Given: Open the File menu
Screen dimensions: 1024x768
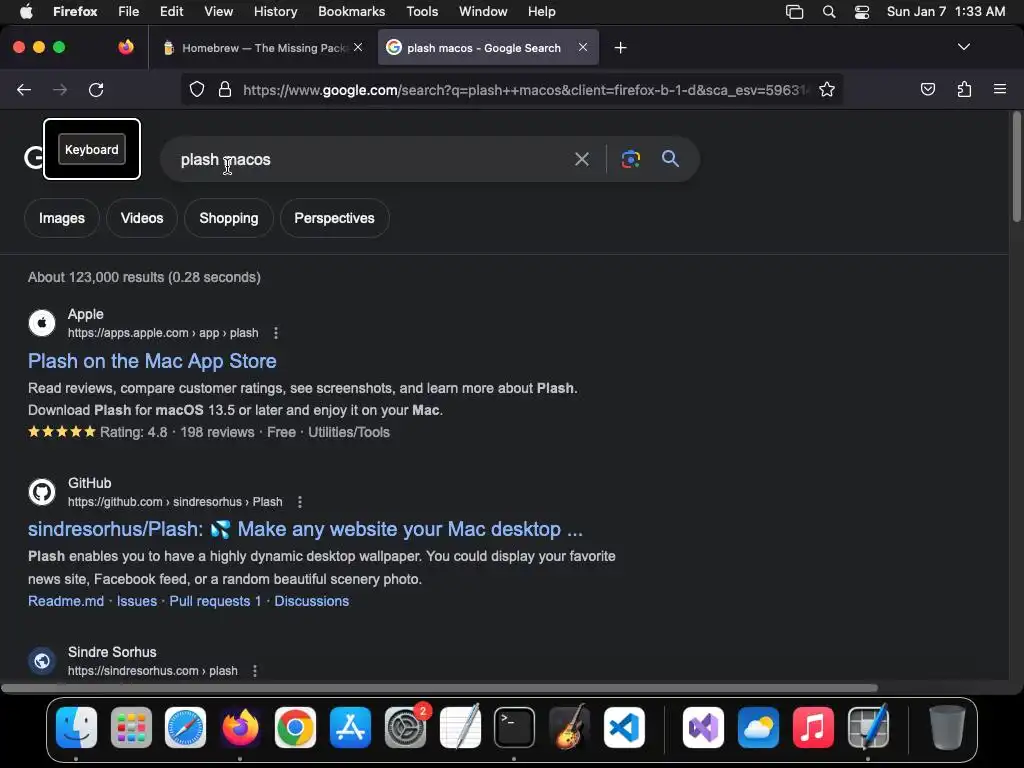Looking at the screenshot, I should [x=129, y=12].
